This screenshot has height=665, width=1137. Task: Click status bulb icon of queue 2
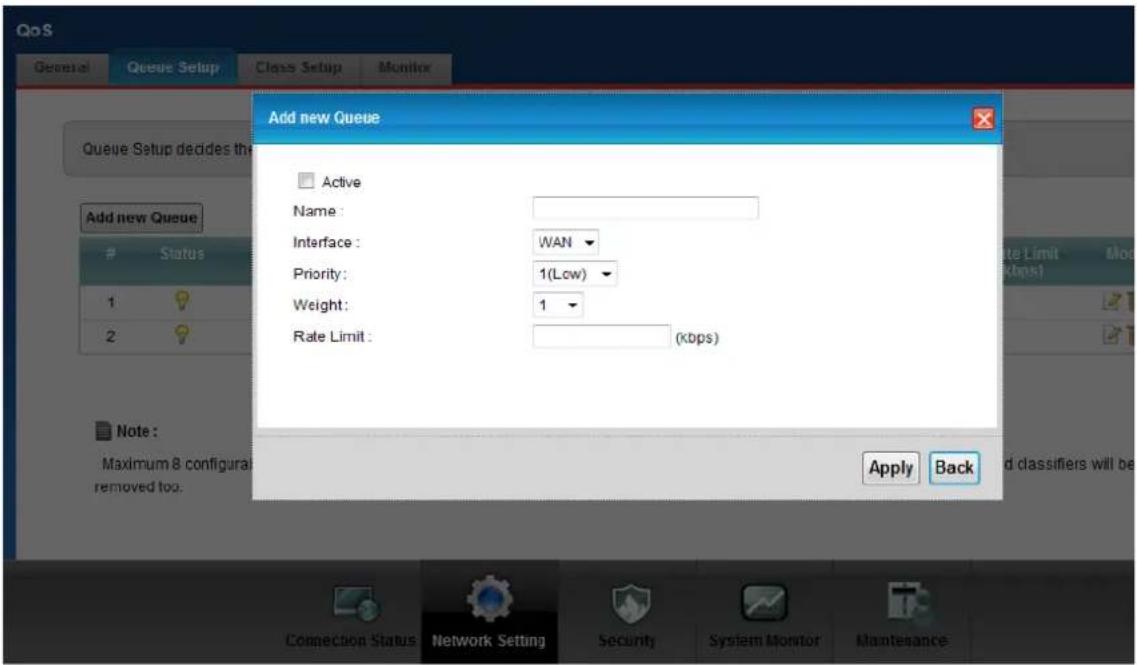(x=182, y=334)
